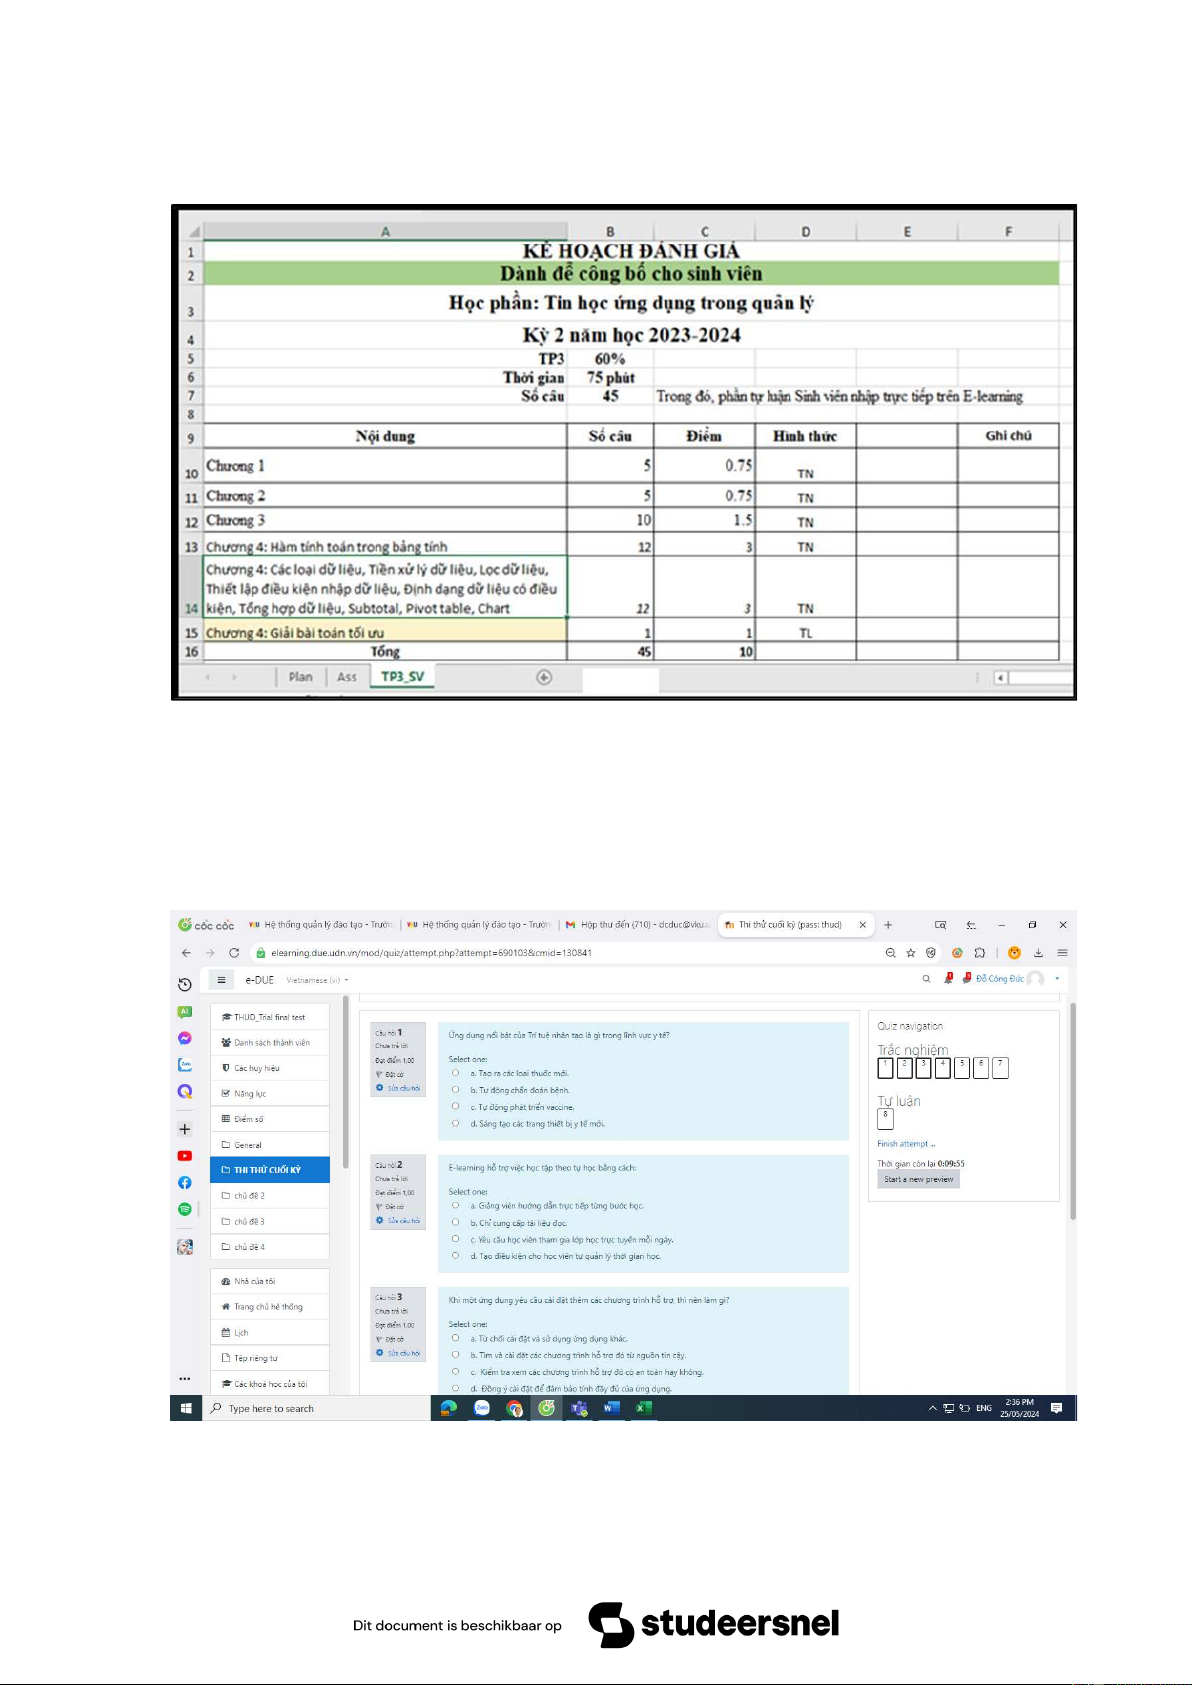
Task: Open the YouTube shortcut in the sidebar
Action: (x=185, y=1156)
